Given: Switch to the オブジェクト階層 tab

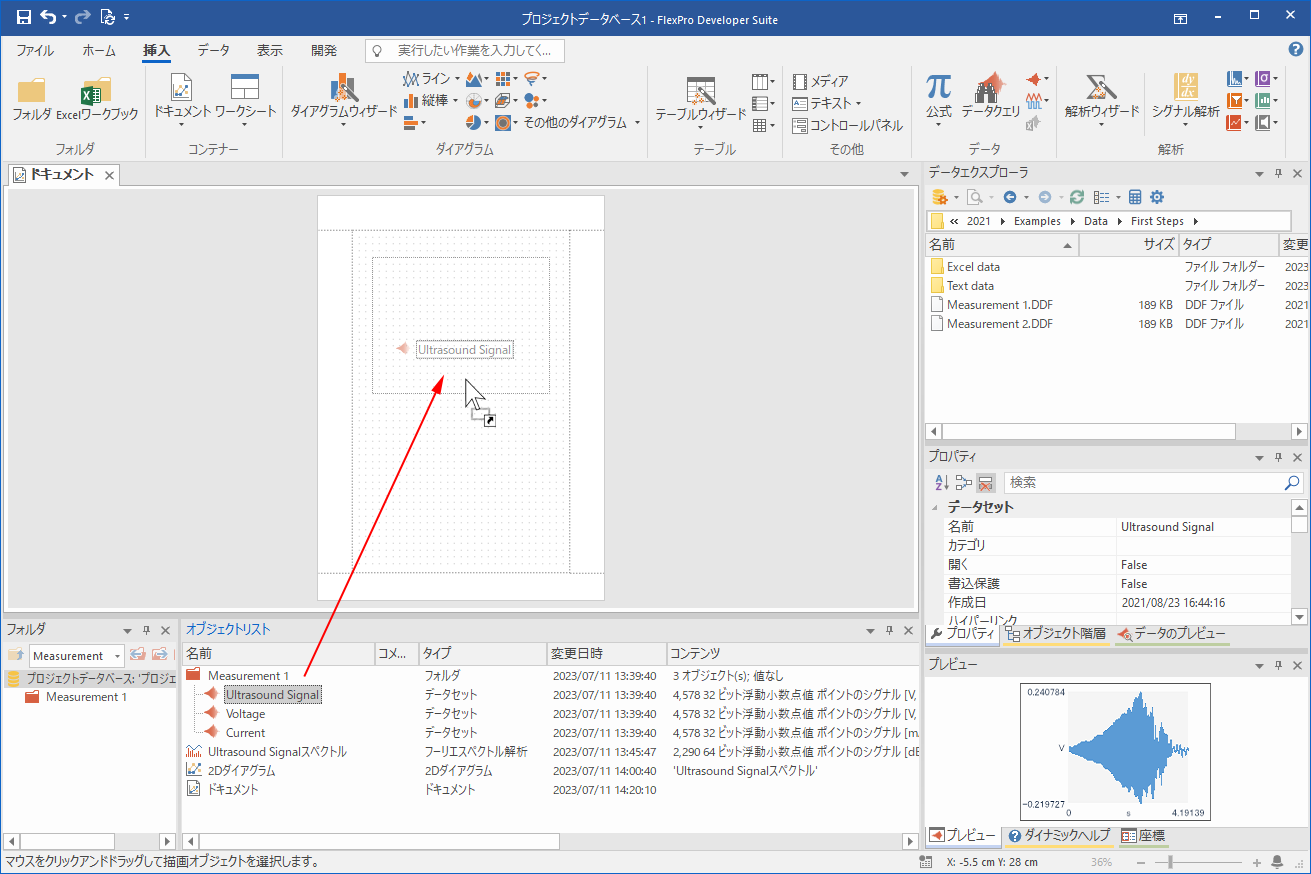Looking at the screenshot, I should tap(1056, 633).
